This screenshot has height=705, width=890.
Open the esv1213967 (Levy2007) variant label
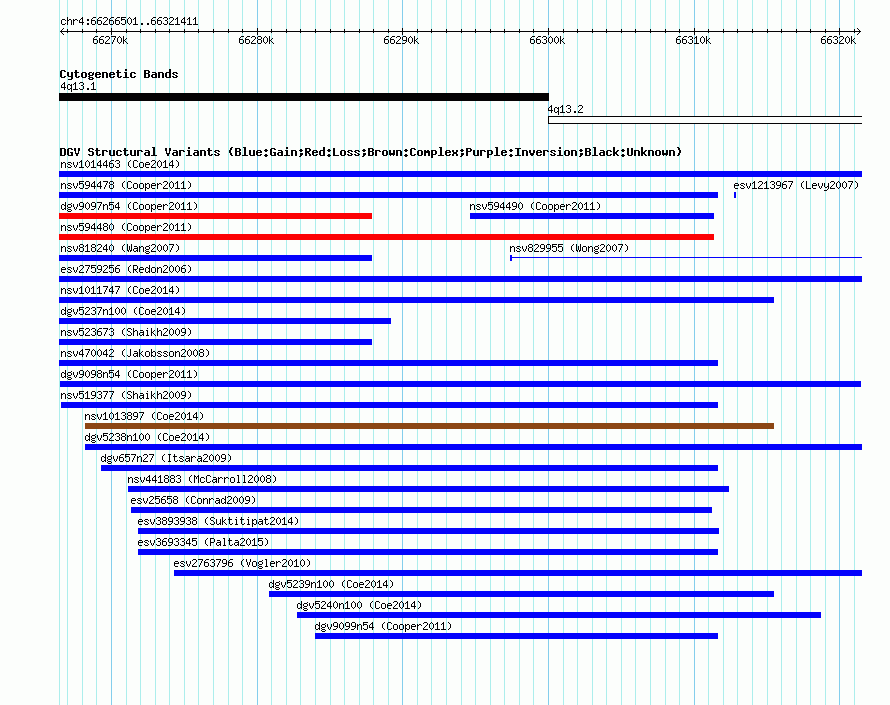click(796, 186)
